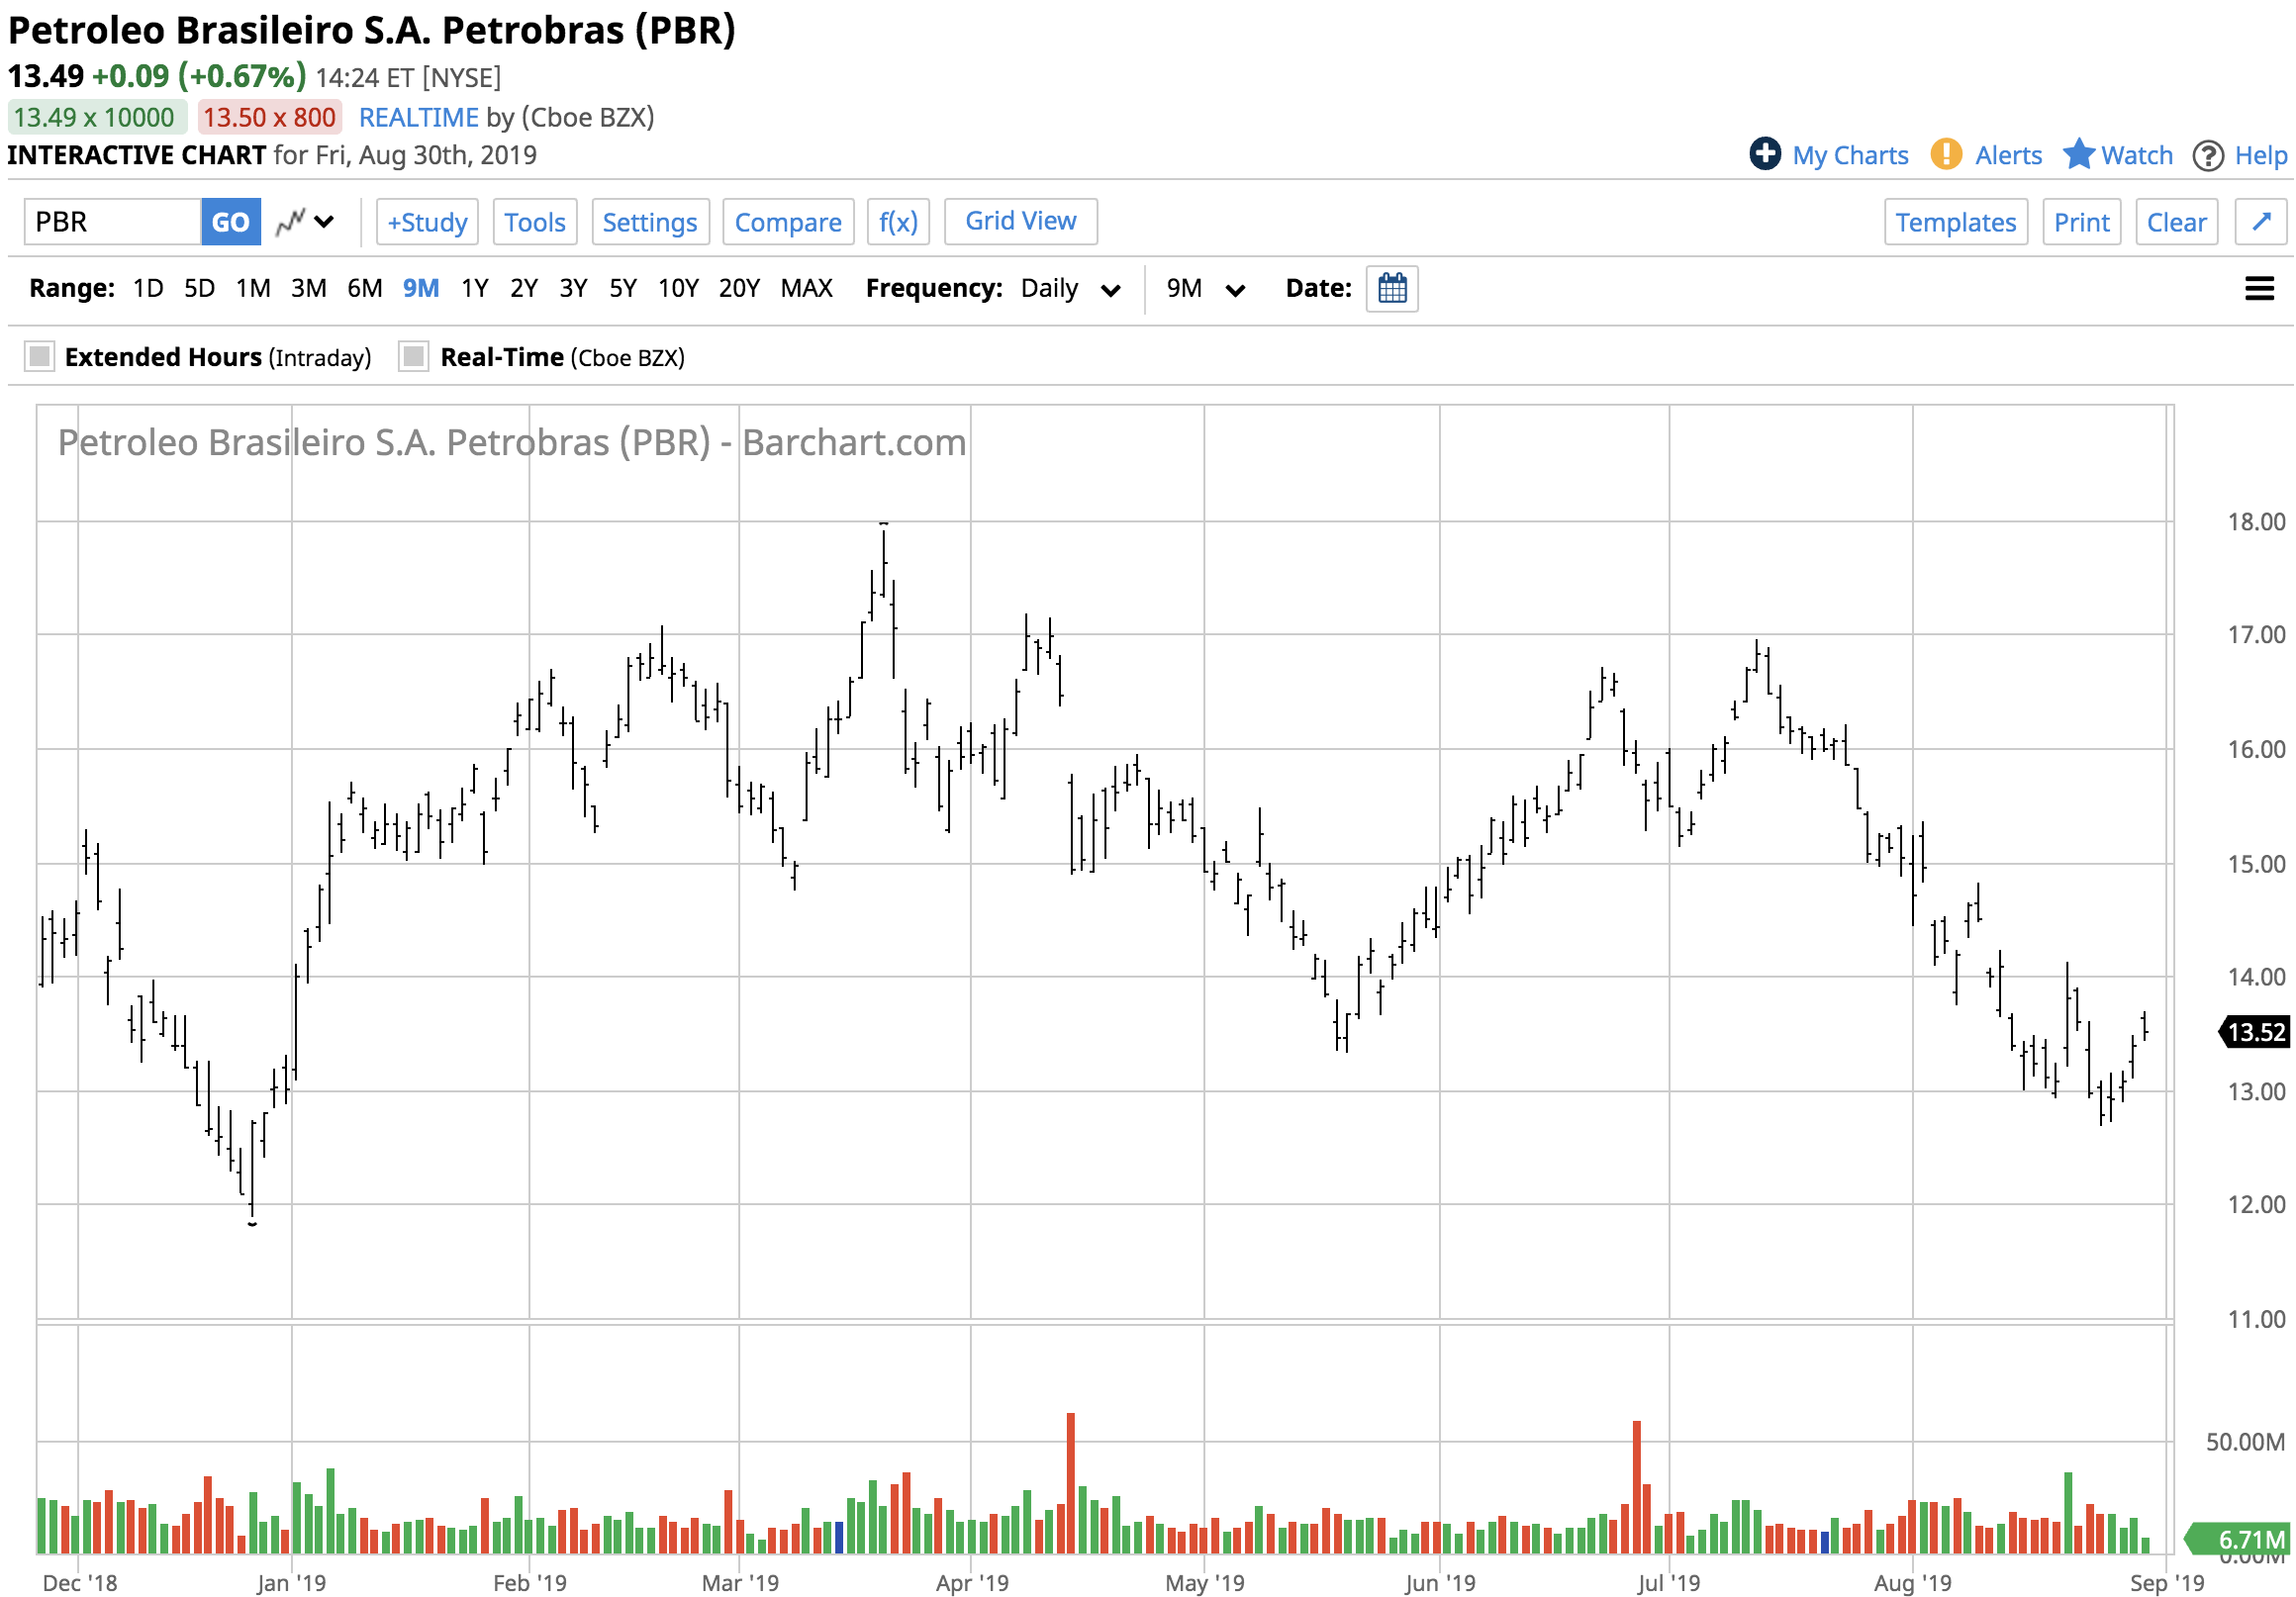Open the Watch link
The image size is (2296, 1597).
2136,155
